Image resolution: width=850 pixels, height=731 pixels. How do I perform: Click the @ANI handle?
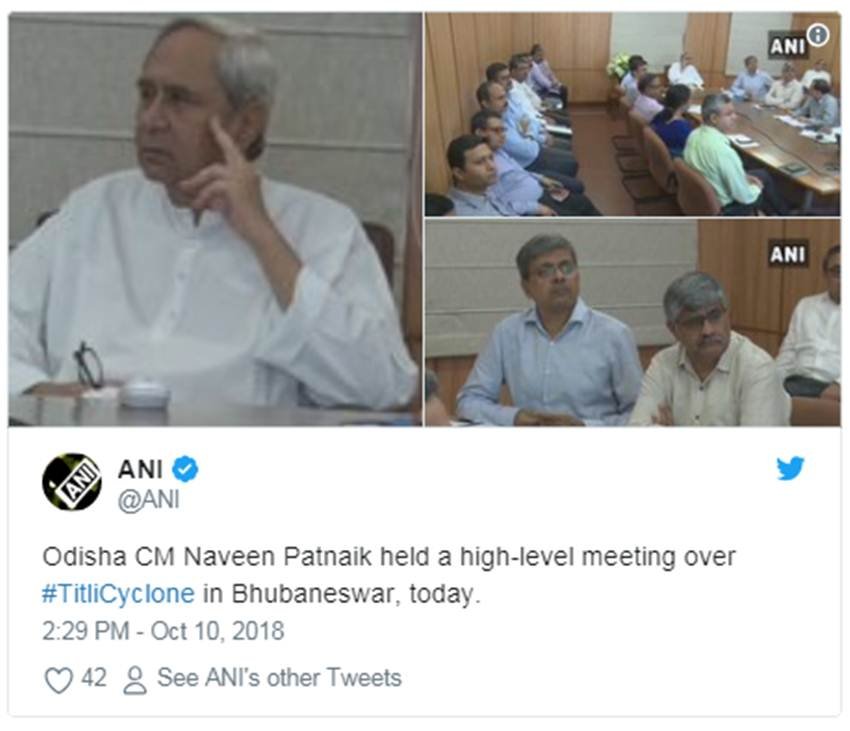[149, 500]
